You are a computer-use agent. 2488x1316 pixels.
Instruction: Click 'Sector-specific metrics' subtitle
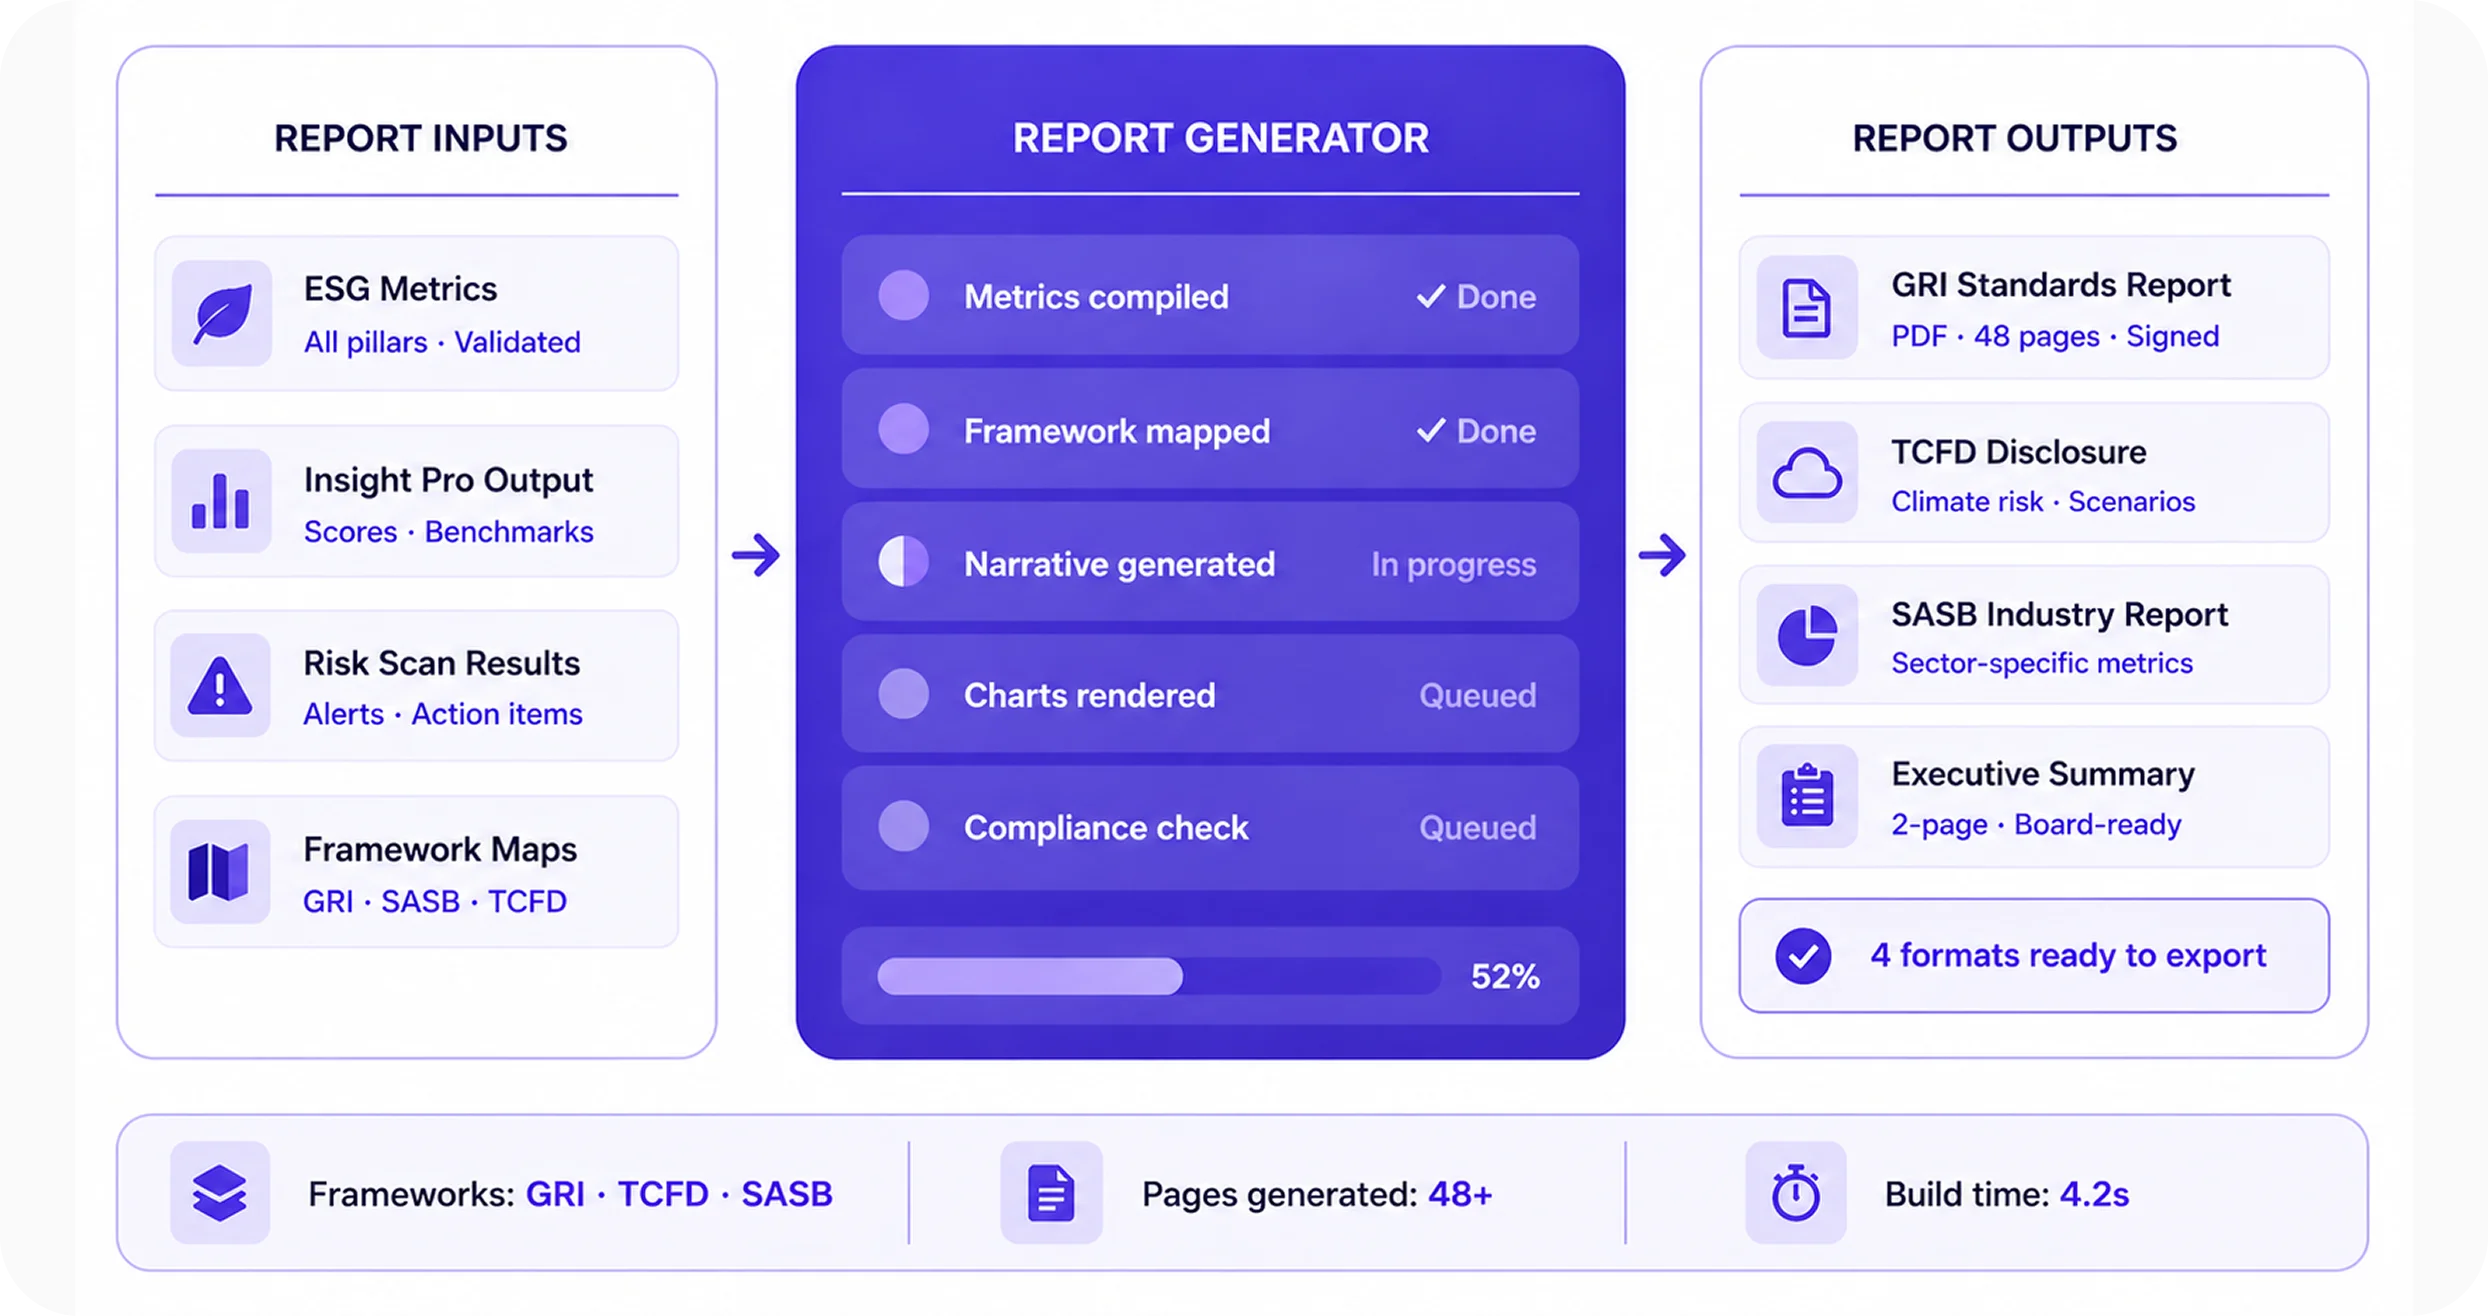point(2042,663)
